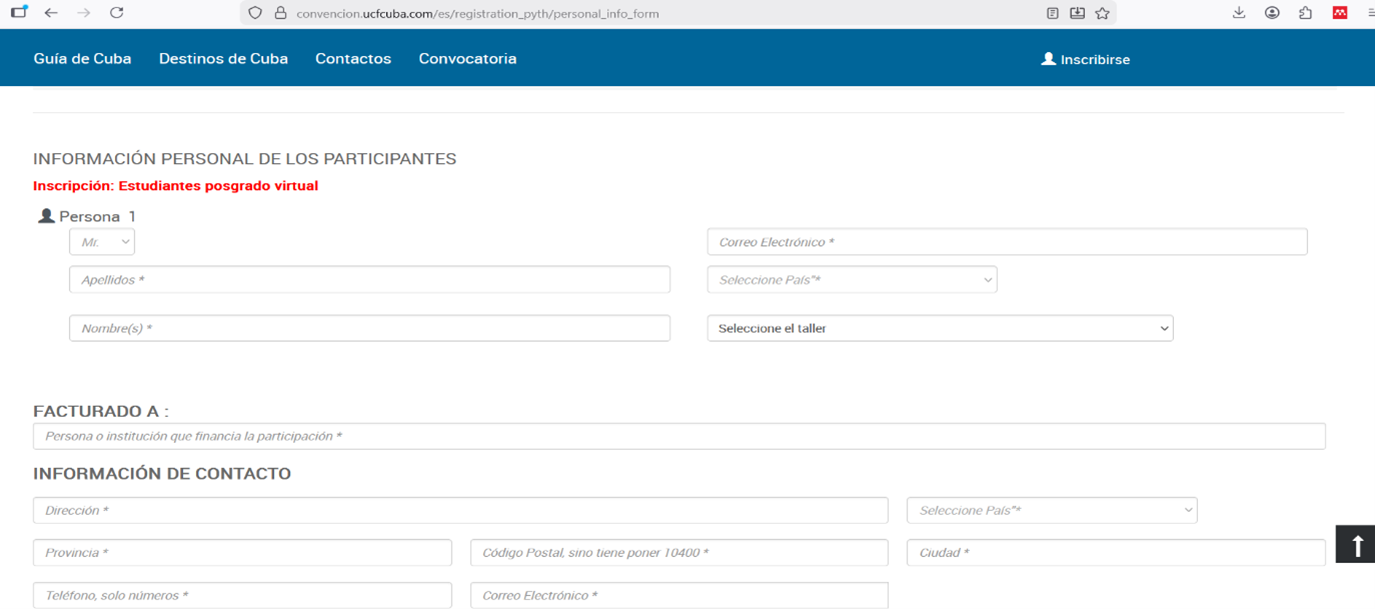Click 'Inscripción: Estudiantes posgrado virtual' text
The height and width of the screenshot is (609, 1375).
pyautogui.click(x=176, y=186)
